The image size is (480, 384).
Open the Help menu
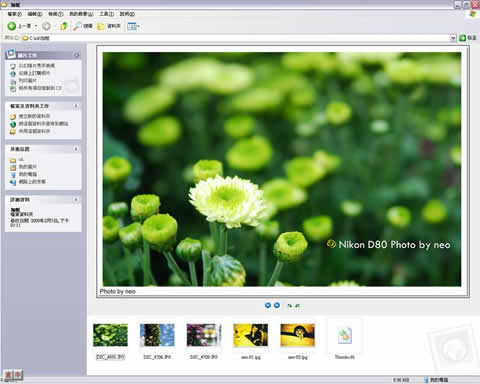click(x=127, y=14)
